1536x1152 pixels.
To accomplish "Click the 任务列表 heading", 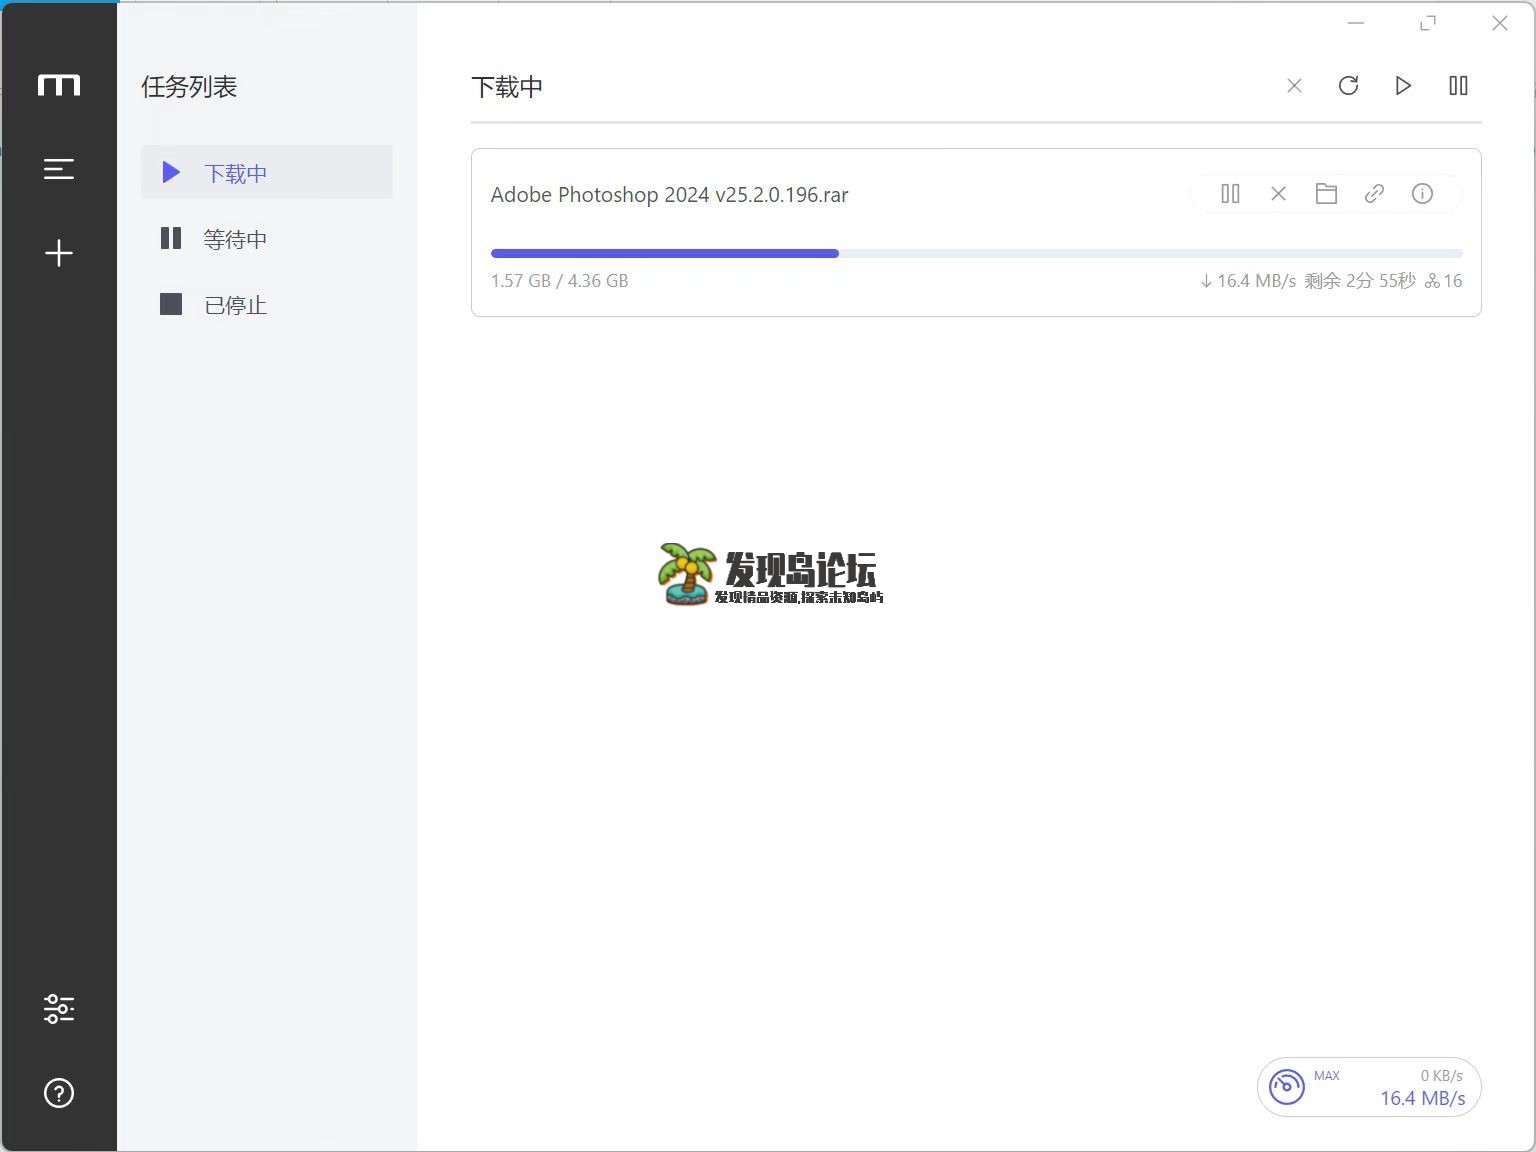I will (x=189, y=87).
